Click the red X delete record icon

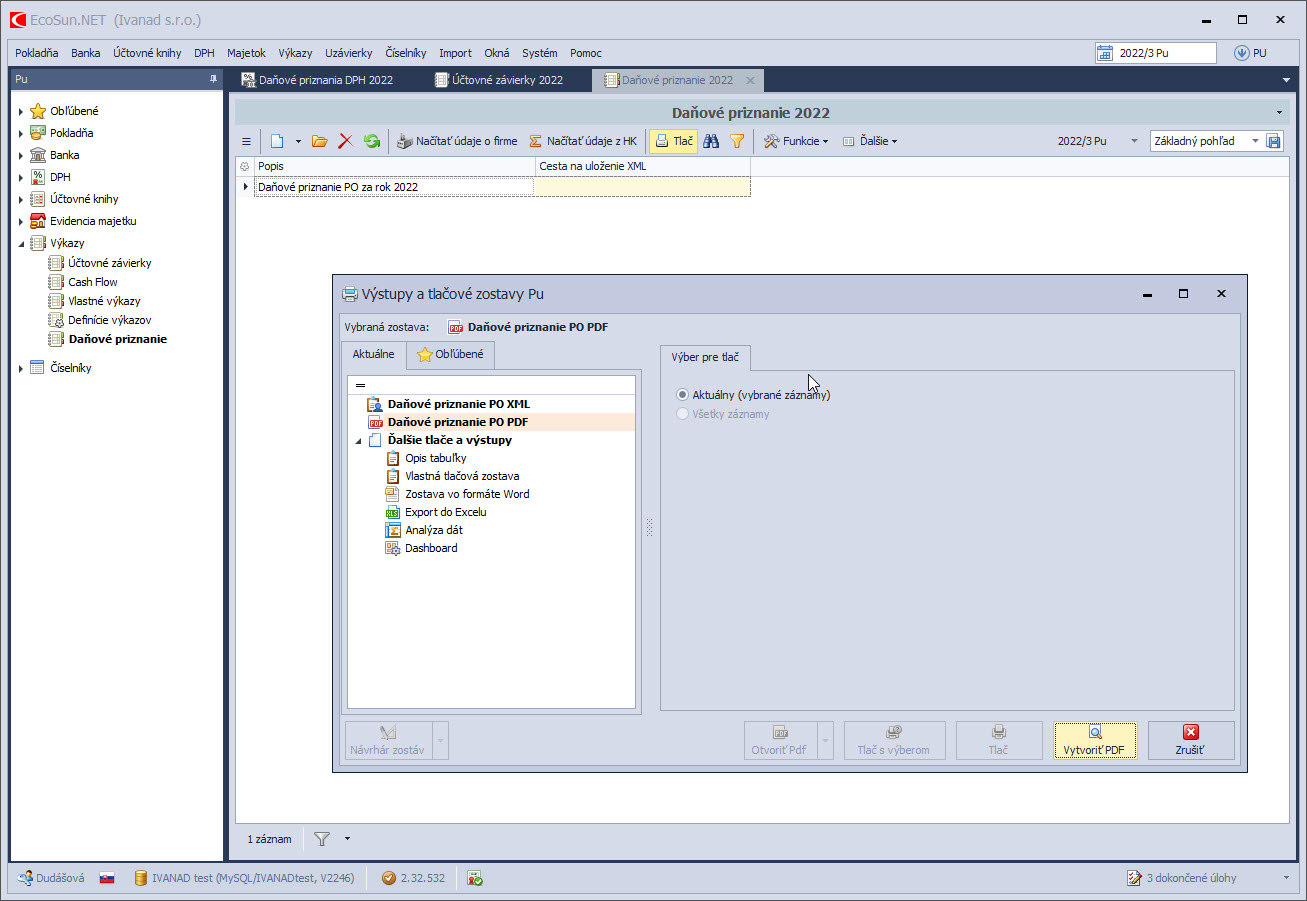(x=346, y=142)
